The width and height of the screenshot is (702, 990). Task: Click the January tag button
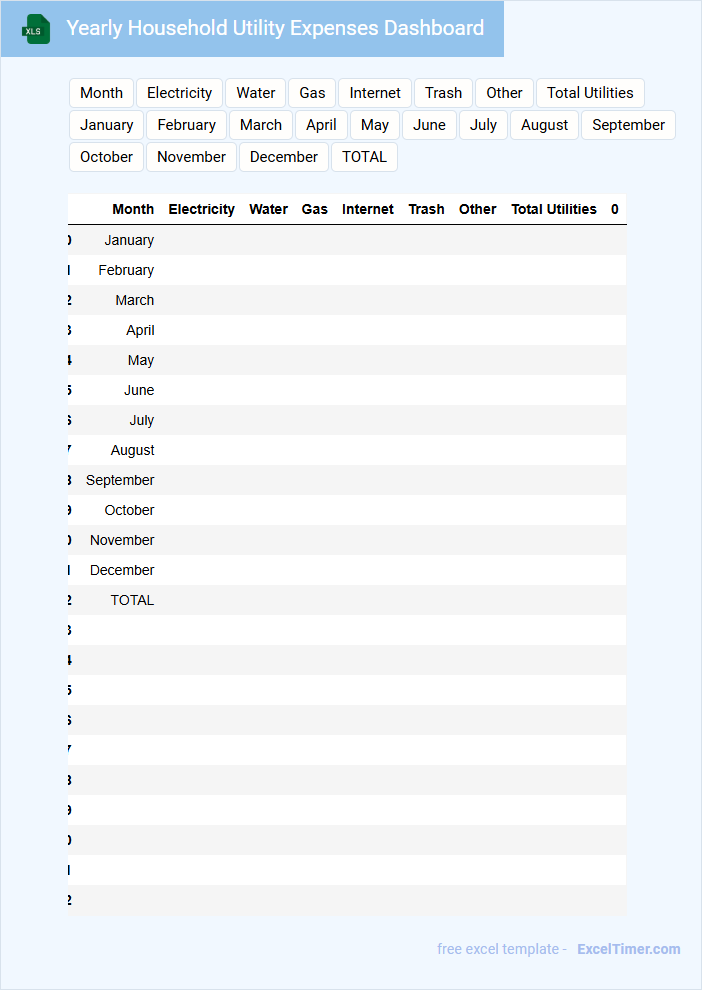[107, 125]
